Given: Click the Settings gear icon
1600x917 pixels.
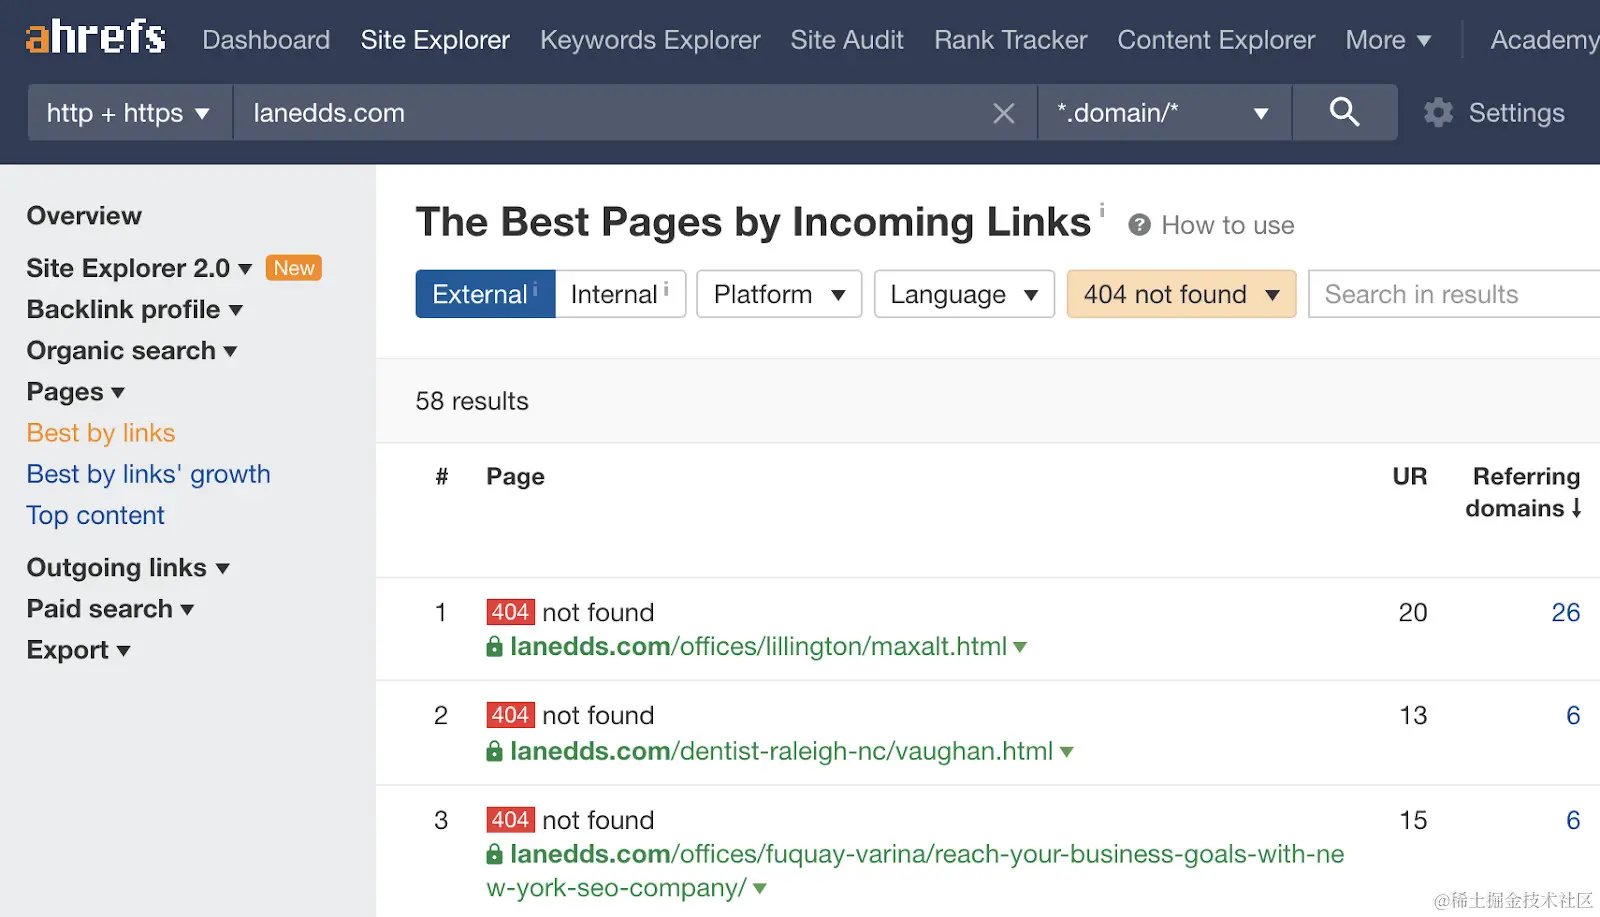Looking at the screenshot, I should coord(1438,112).
